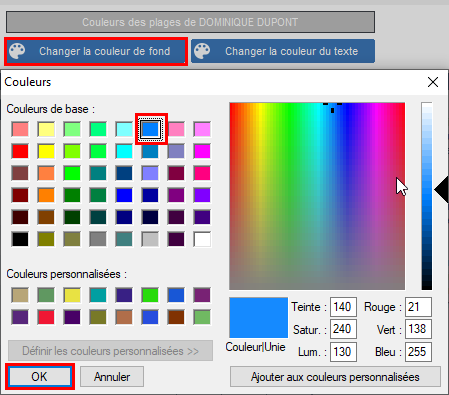This screenshot has width=449, height=395.
Task: Click Ajouter aux couleurs personnalisées
Action: point(335,377)
